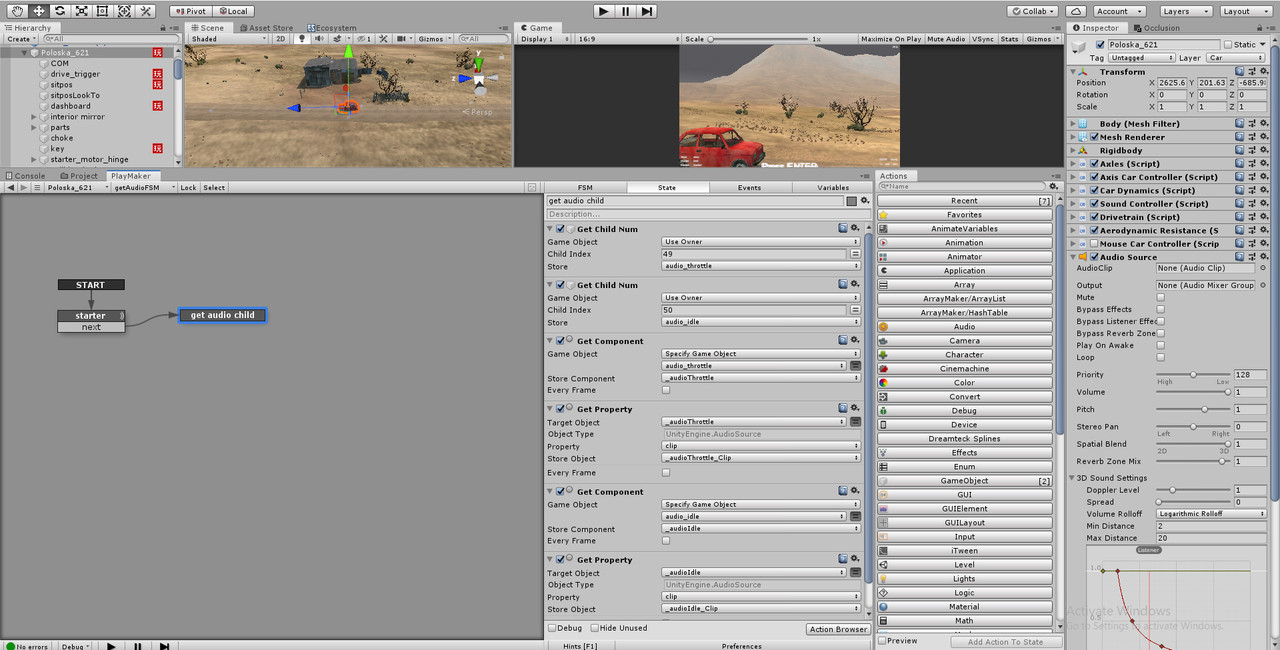1280x650 pixels.
Task: Select the starter state node
Action: (x=91, y=315)
